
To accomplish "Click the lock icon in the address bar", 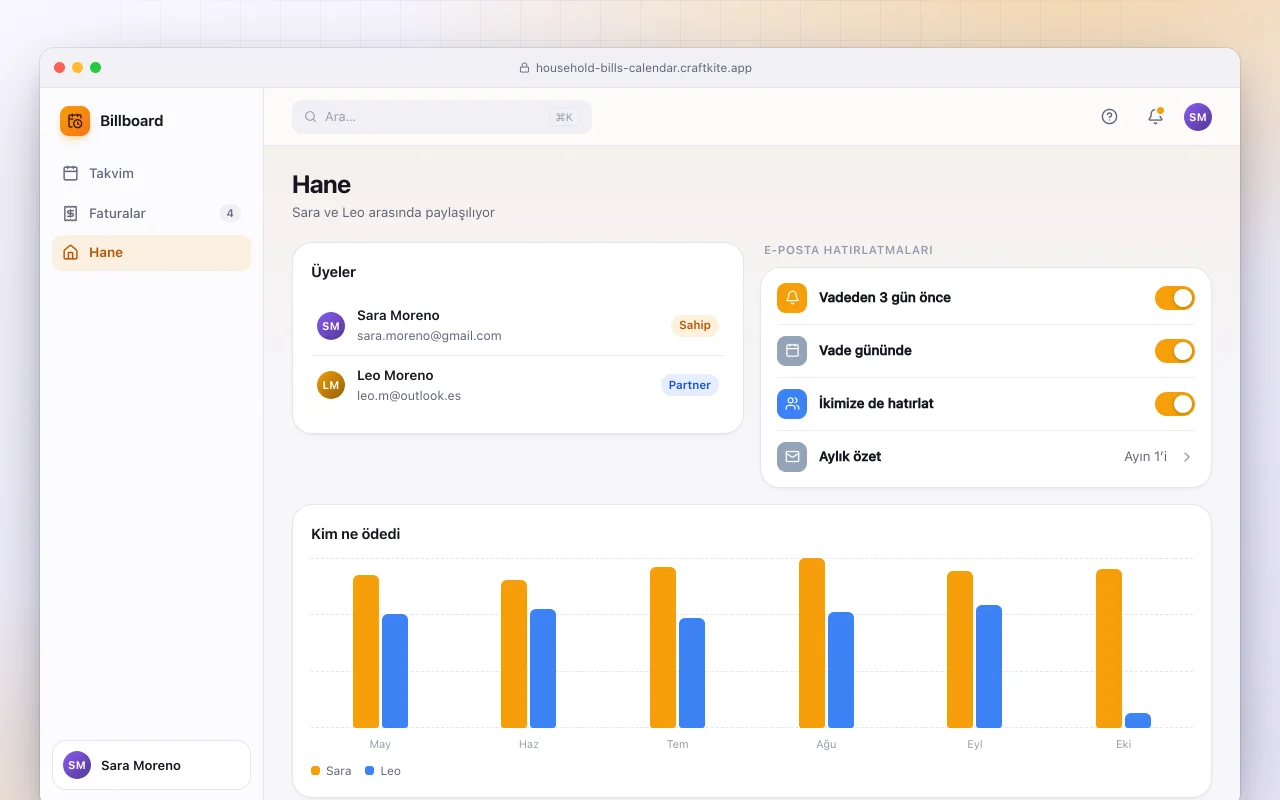I will click(524, 68).
